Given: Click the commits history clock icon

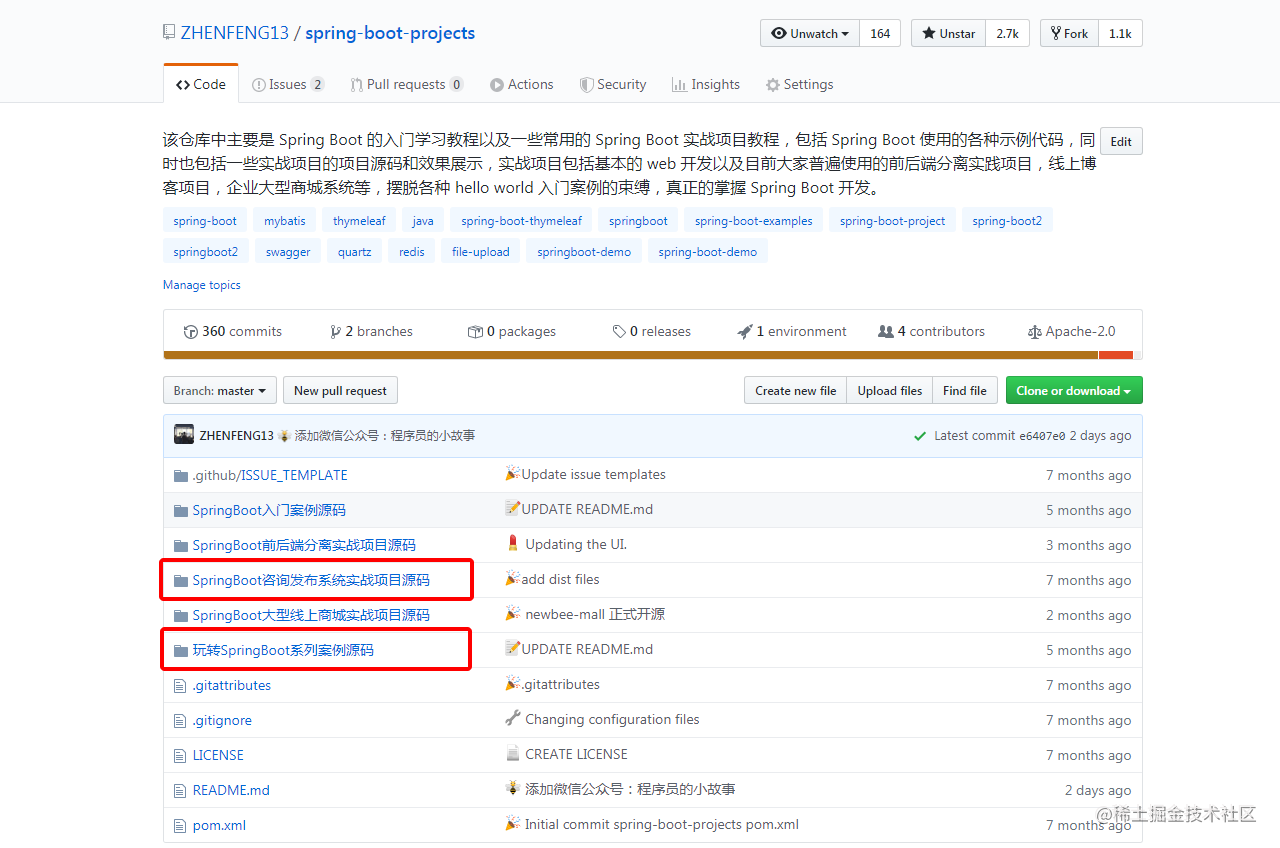Looking at the screenshot, I should 191,331.
